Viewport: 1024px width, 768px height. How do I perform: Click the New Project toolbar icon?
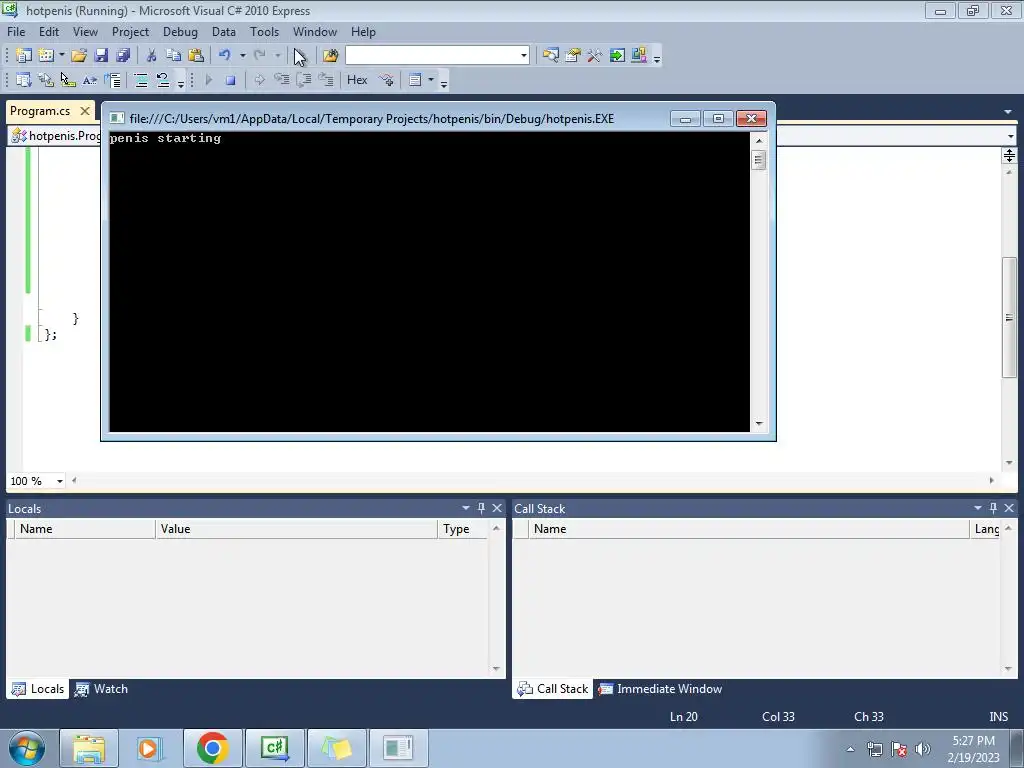[24, 56]
